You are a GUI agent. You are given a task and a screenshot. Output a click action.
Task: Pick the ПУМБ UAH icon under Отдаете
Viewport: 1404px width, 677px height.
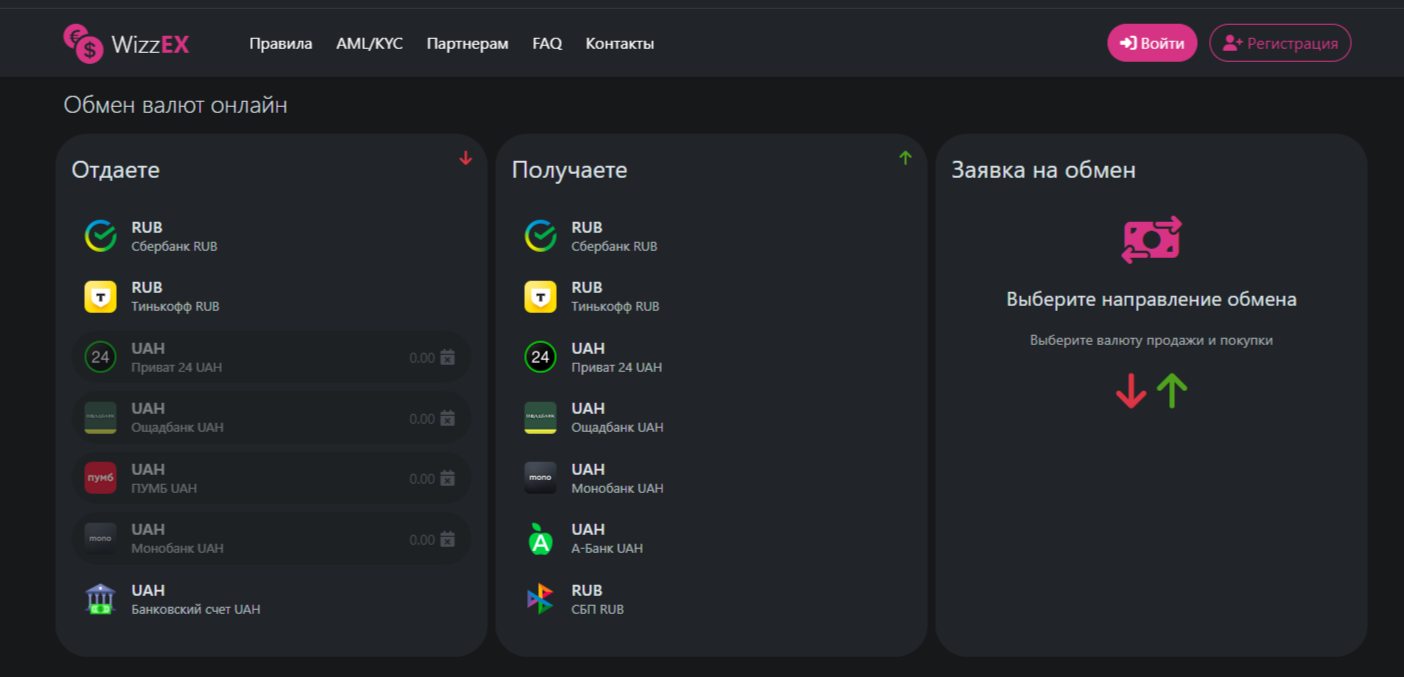(101, 478)
